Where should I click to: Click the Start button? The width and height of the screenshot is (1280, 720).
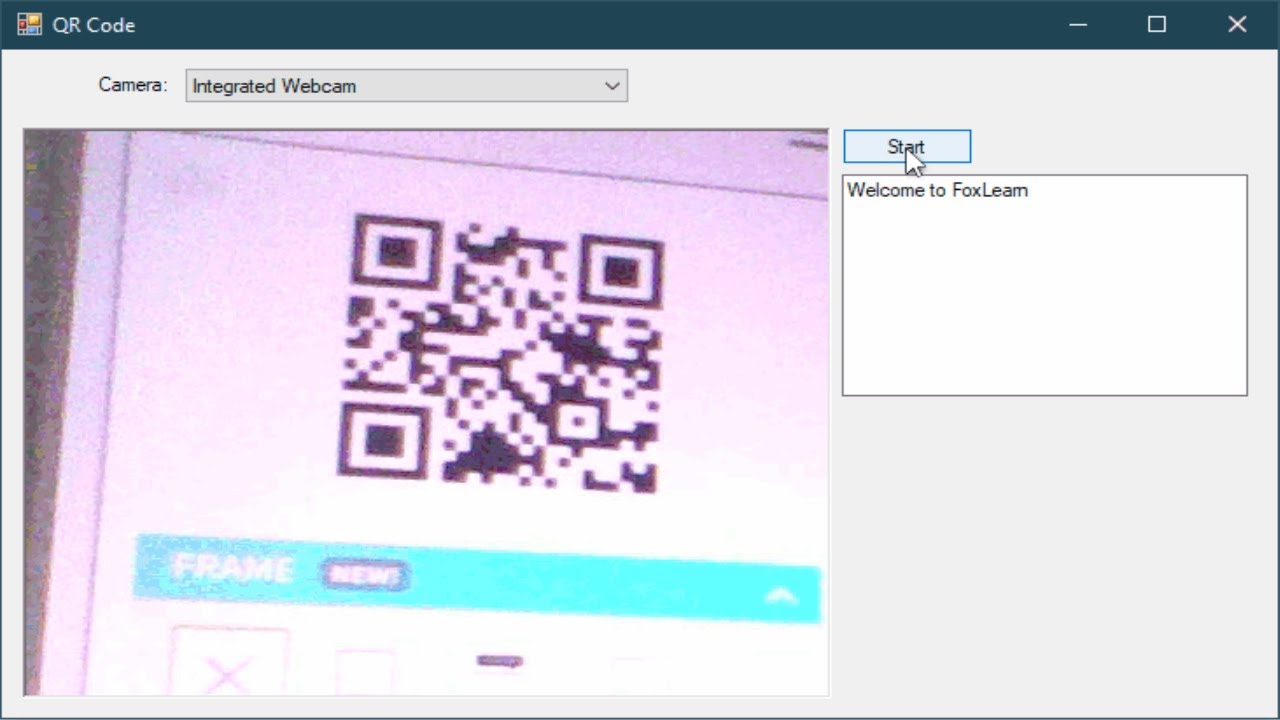click(x=907, y=146)
